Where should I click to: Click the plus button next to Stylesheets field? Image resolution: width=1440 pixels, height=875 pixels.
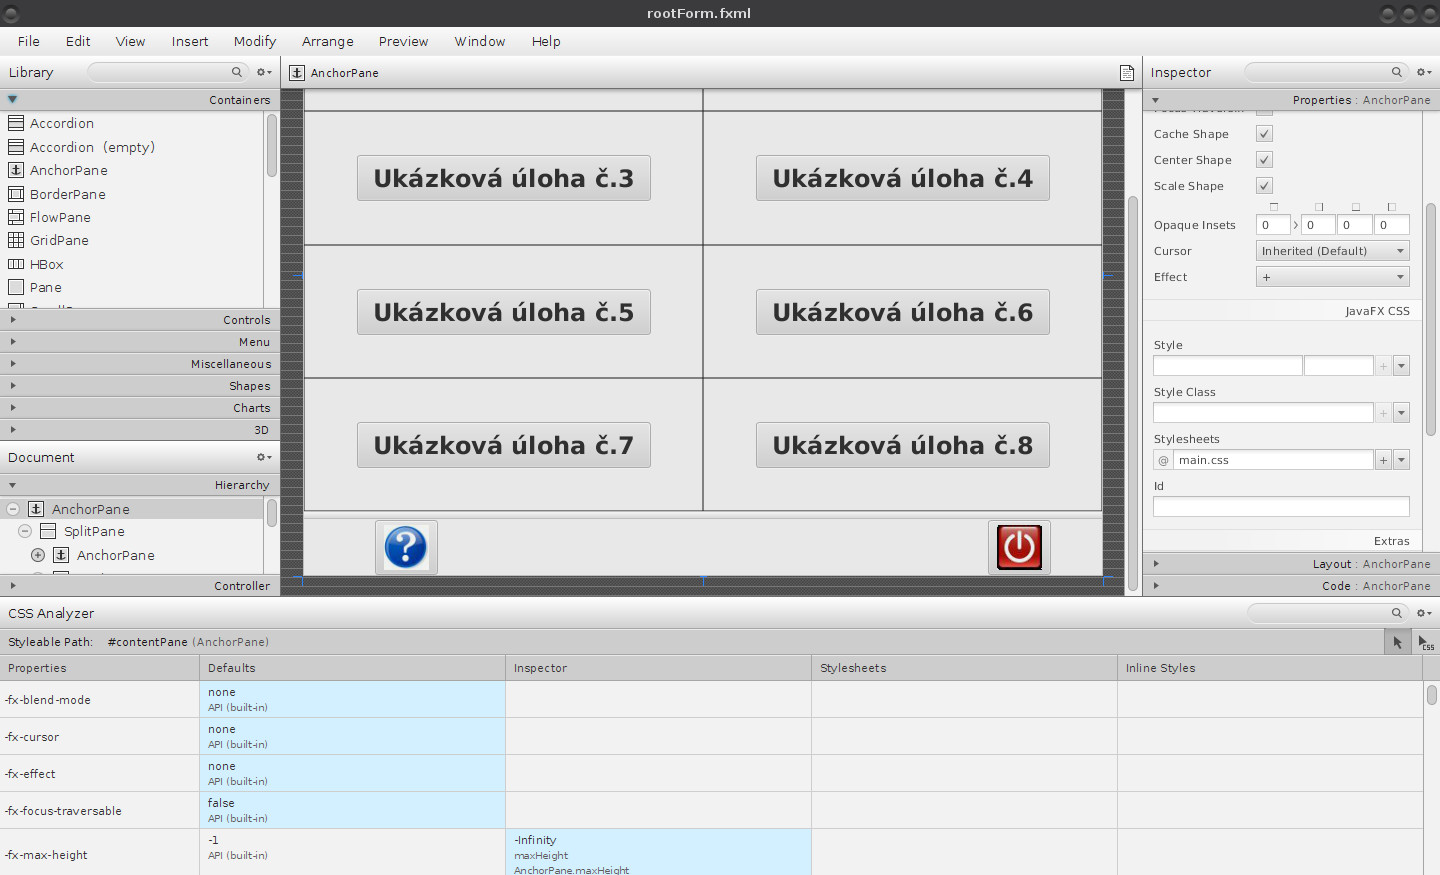(x=1384, y=460)
